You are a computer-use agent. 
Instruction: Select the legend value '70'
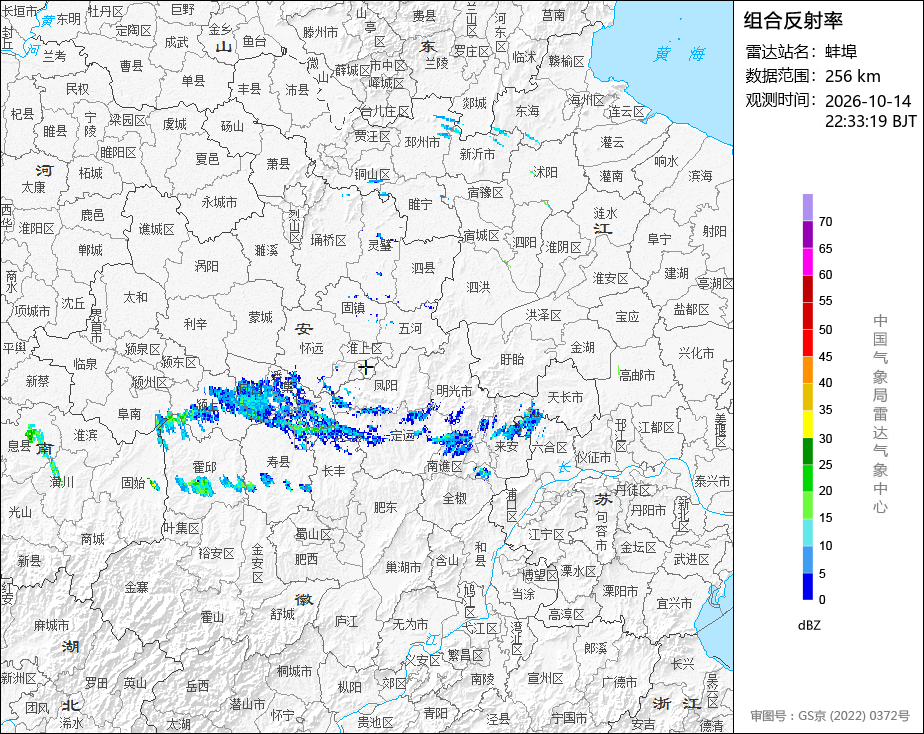pos(826,221)
